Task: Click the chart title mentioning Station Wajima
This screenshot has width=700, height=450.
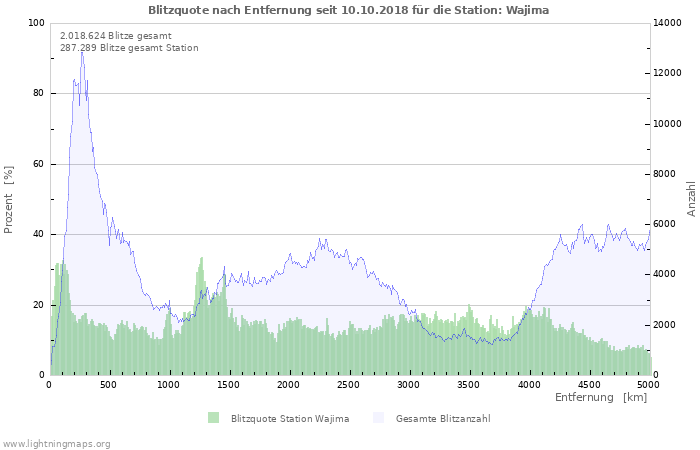Action: [348, 10]
